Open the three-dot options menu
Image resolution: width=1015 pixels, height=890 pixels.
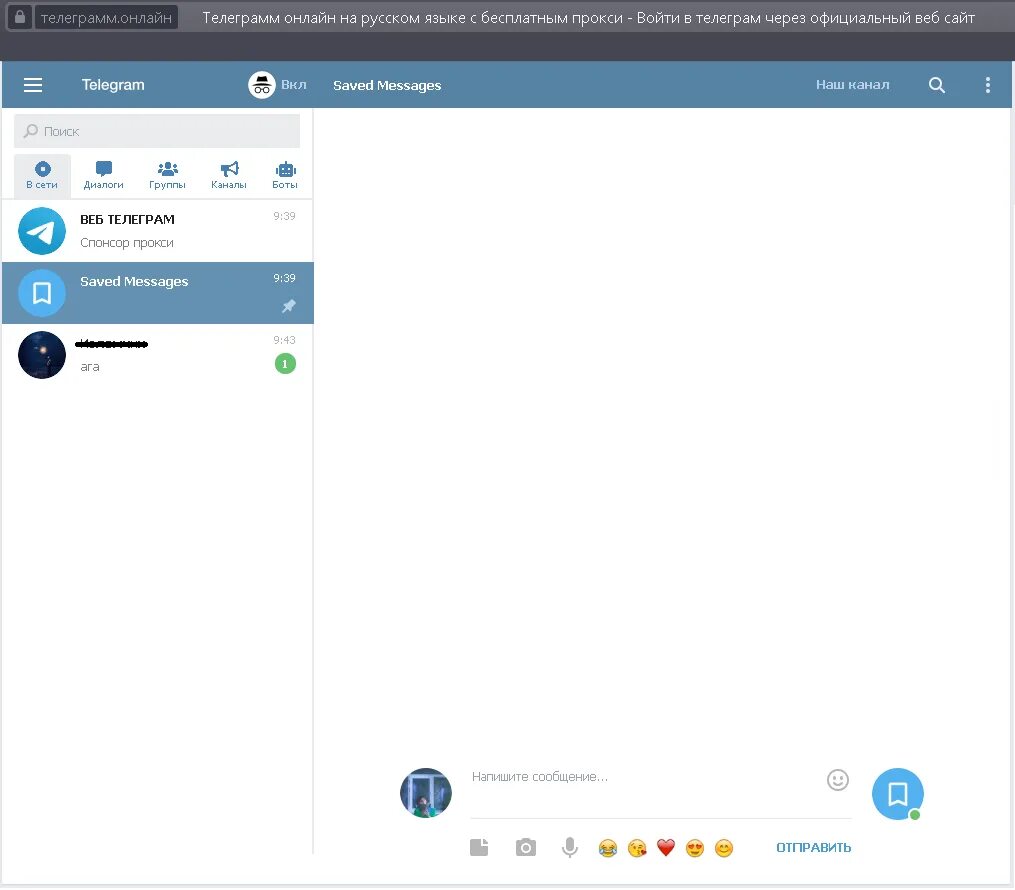987,85
